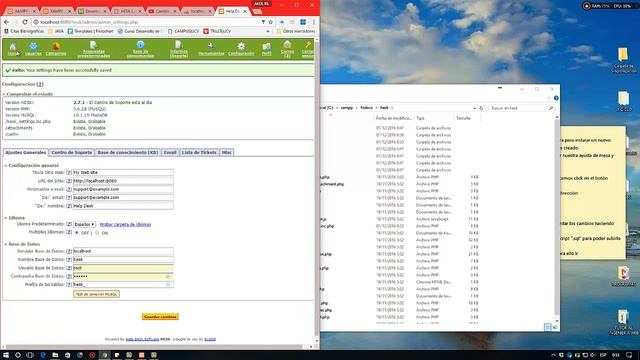Click the Contraseña Base de Datos field
The height and width of the screenshot is (360, 640).
(x=123, y=276)
